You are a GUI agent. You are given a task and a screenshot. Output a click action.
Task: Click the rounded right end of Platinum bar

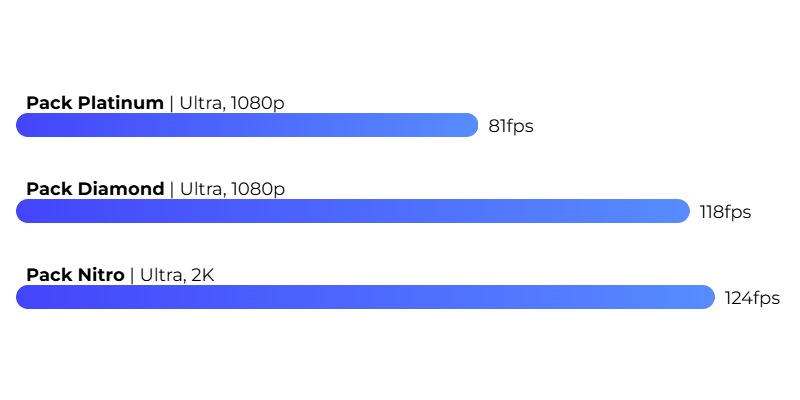[469, 125]
